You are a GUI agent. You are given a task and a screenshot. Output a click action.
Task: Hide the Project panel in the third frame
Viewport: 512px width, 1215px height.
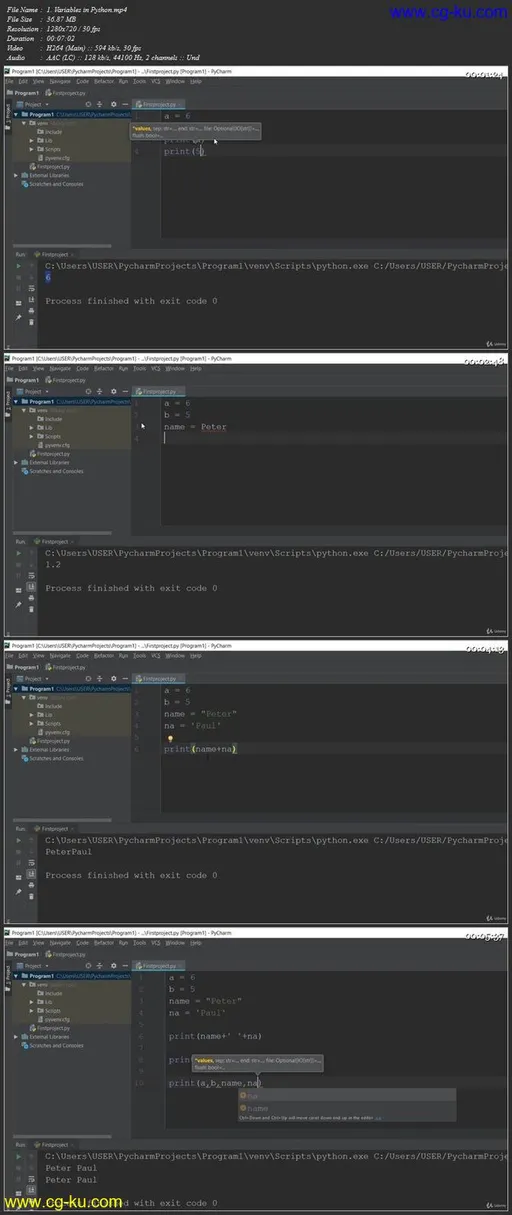coord(125,679)
